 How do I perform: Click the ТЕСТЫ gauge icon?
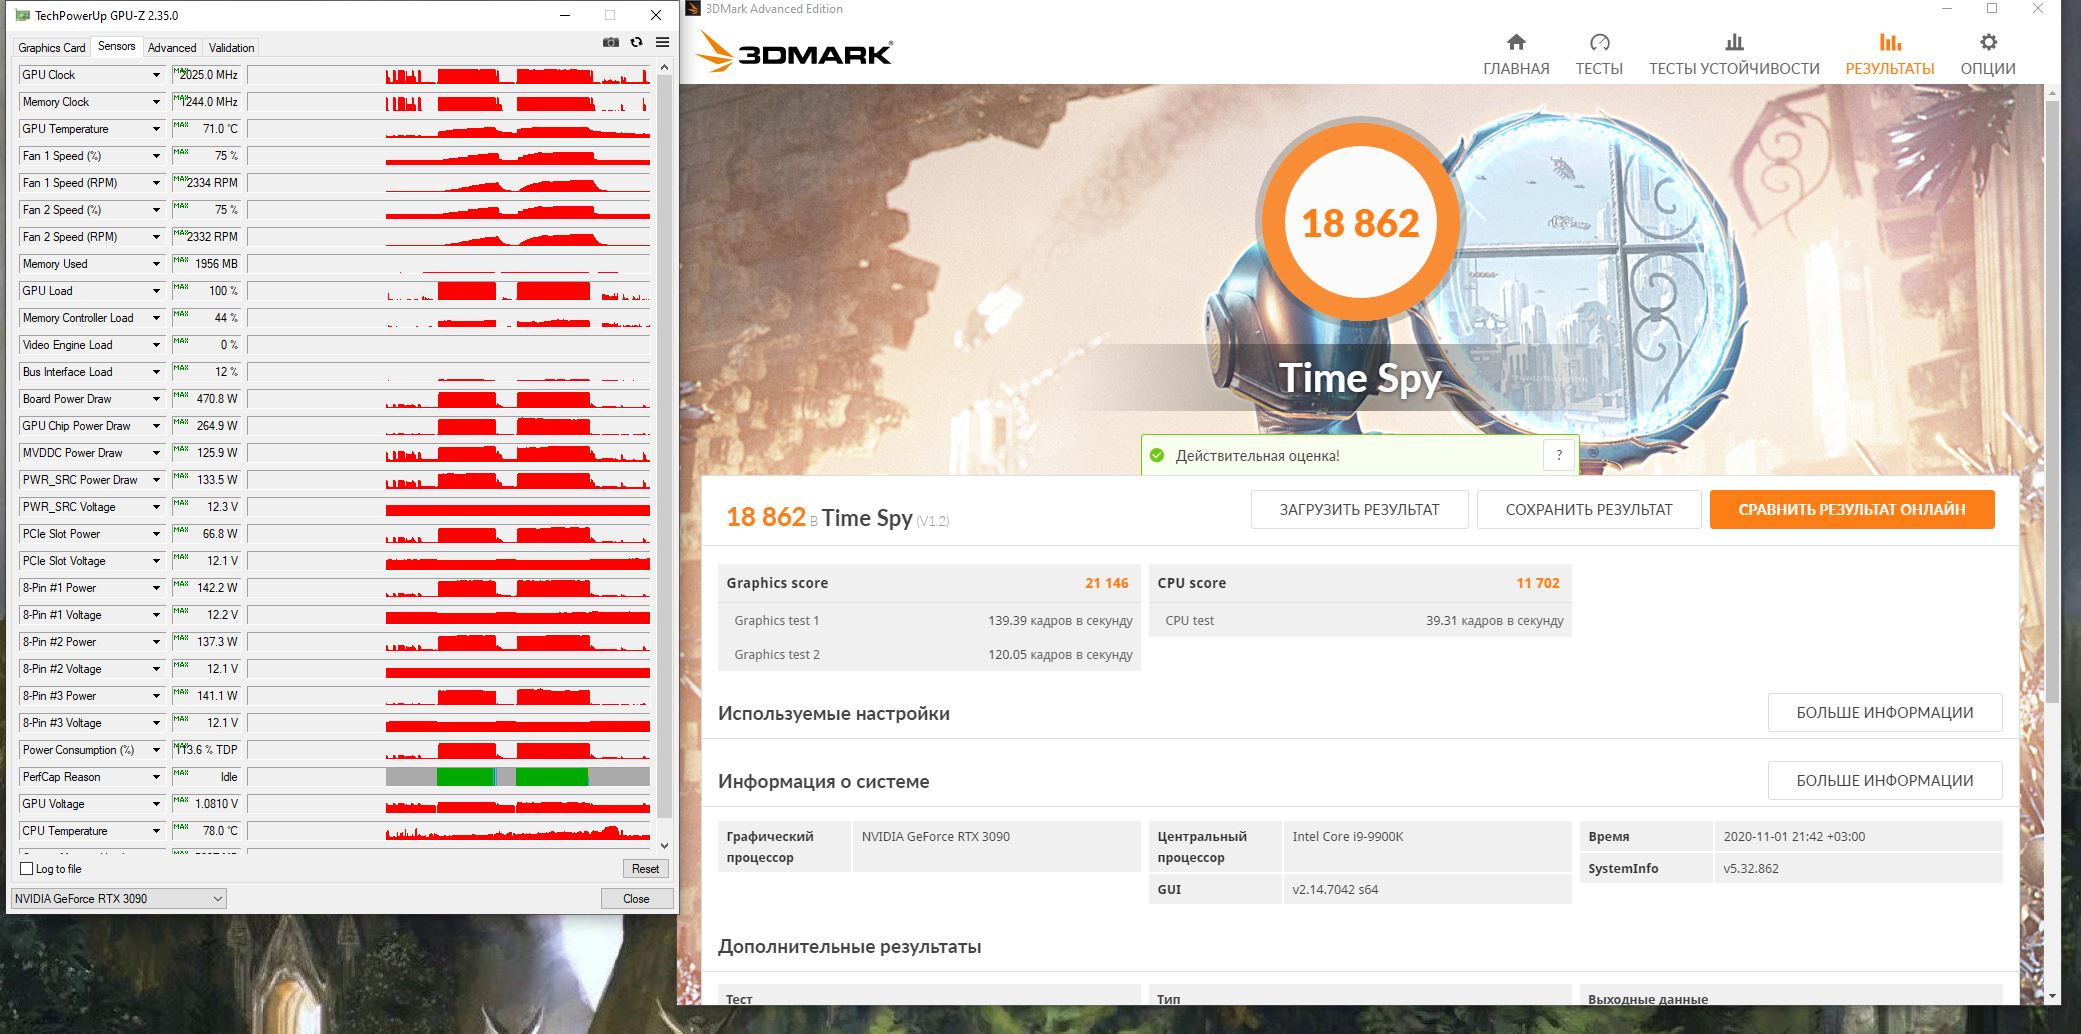[1599, 42]
